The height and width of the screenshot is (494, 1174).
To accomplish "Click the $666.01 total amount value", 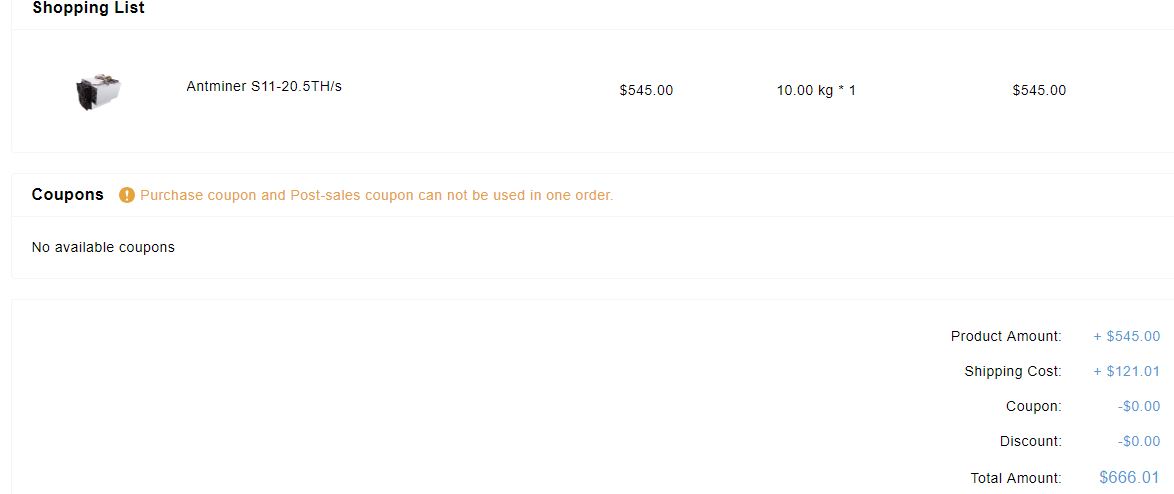I will [1129, 477].
